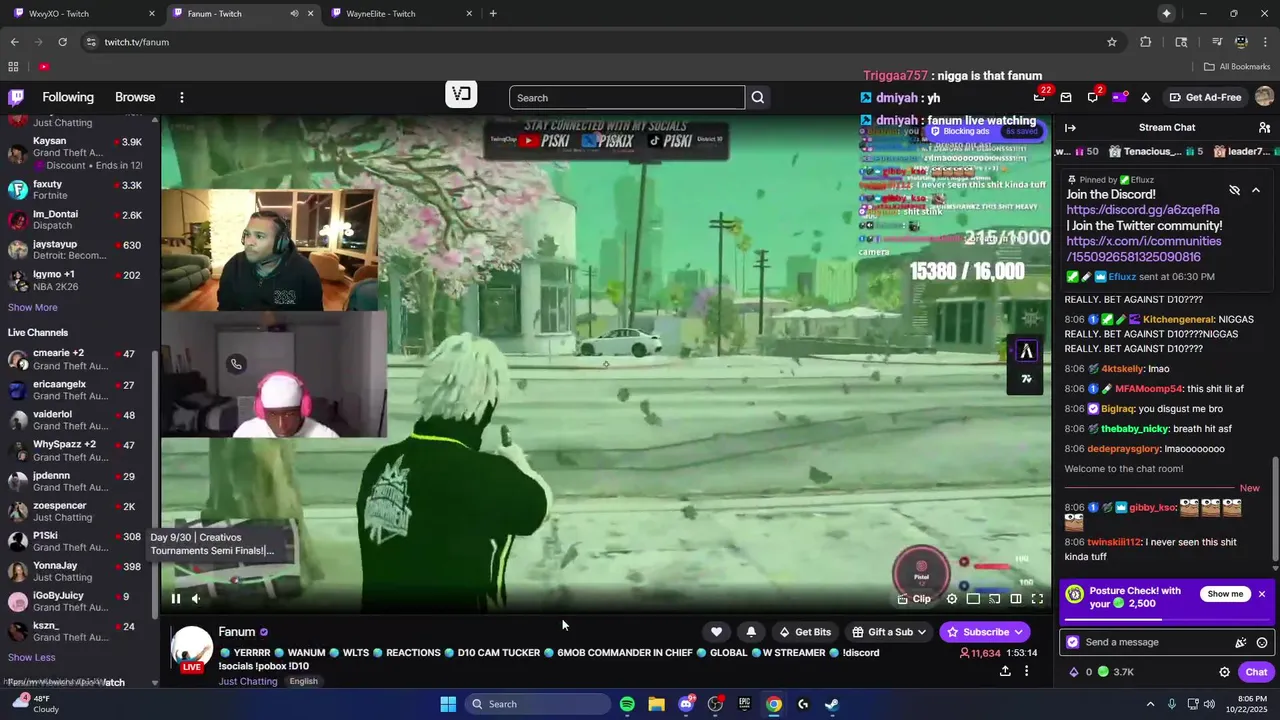Open the purple Turbo card icon
The image size is (1280, 720).
tap(1119, 97)
